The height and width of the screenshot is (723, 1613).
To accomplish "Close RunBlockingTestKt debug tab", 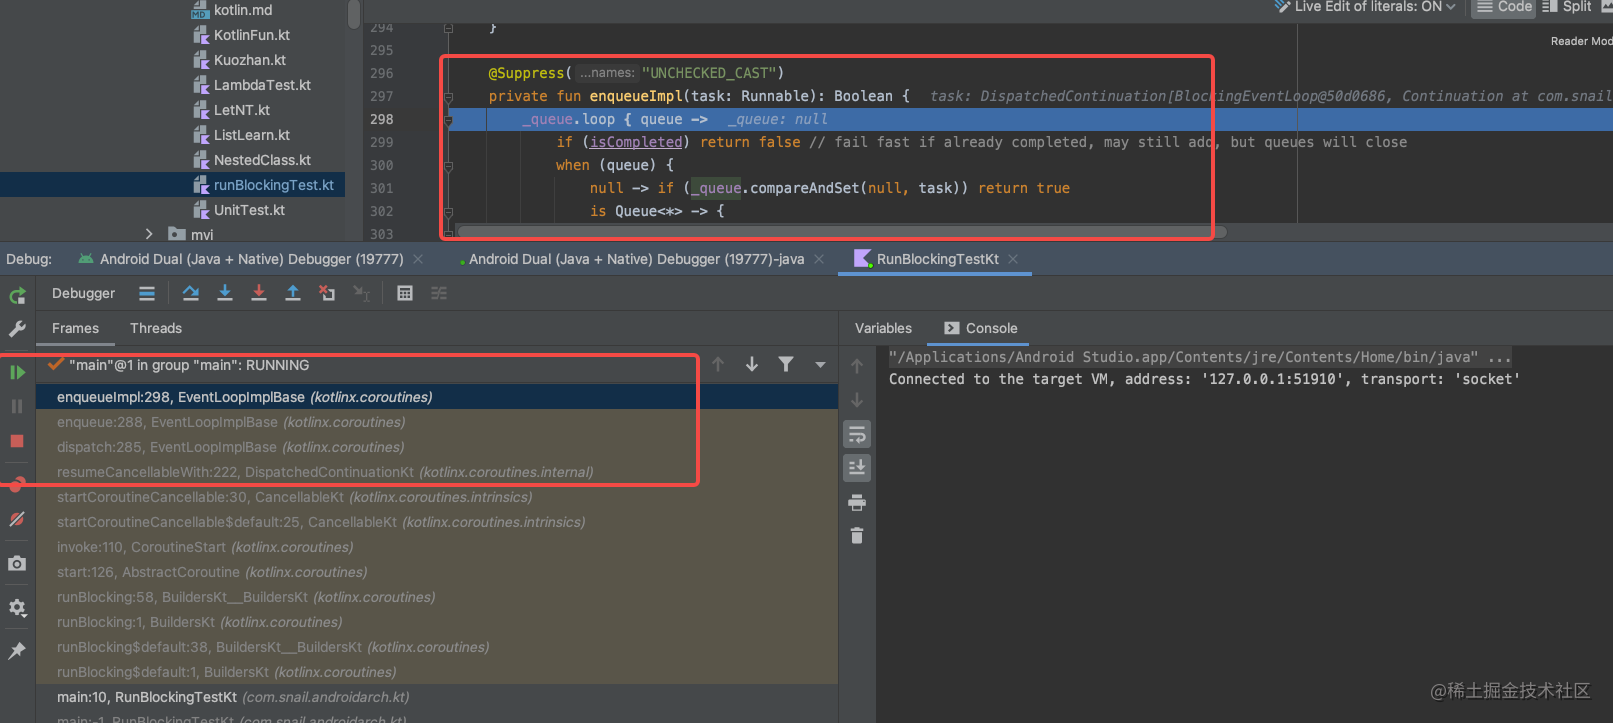I will click(1013, 259).
